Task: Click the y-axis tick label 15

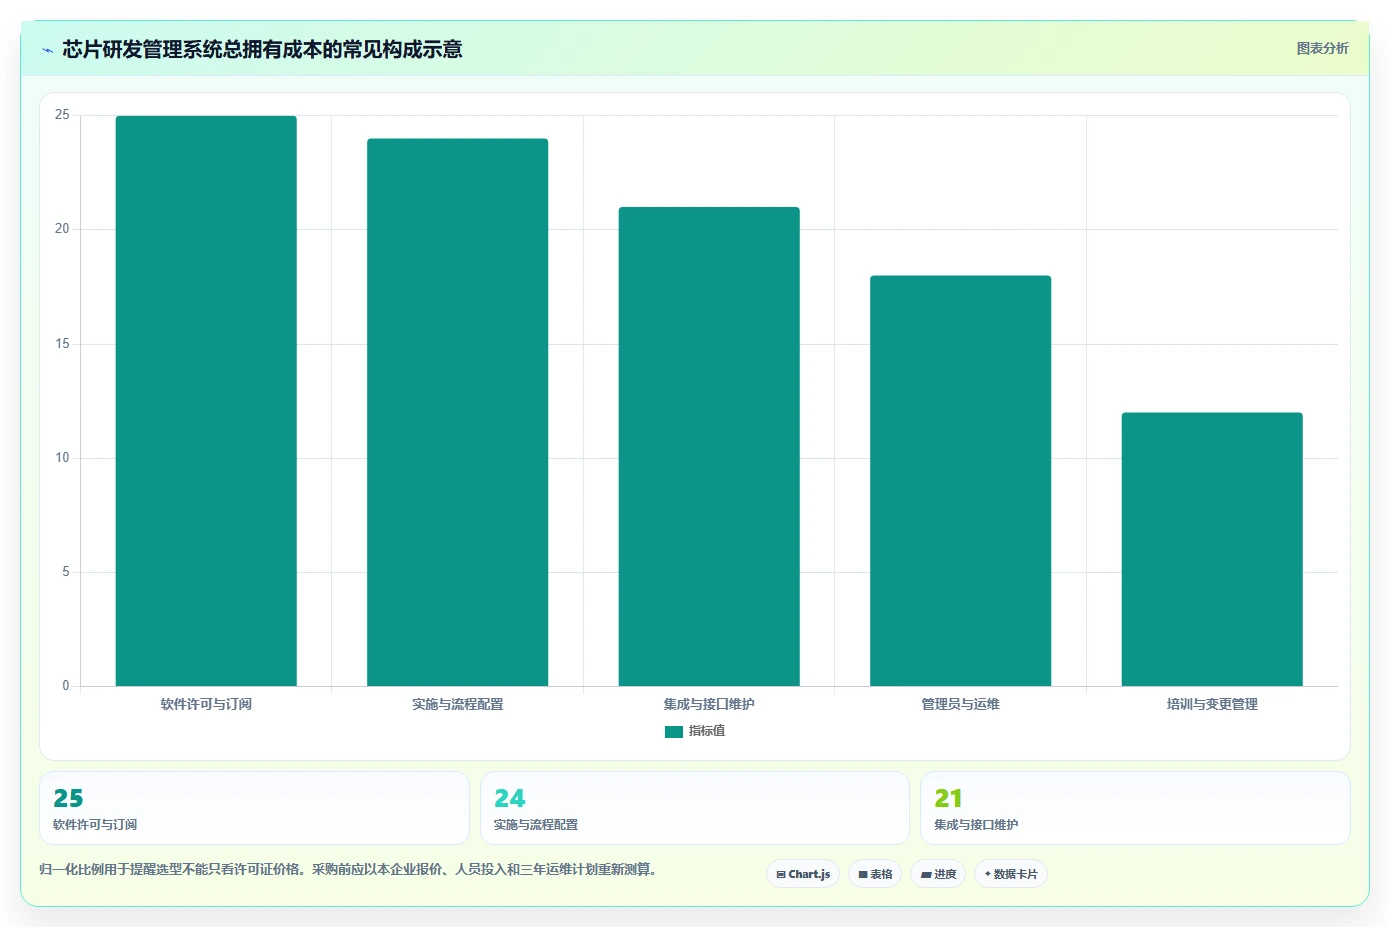Action: tap(62, 344)
